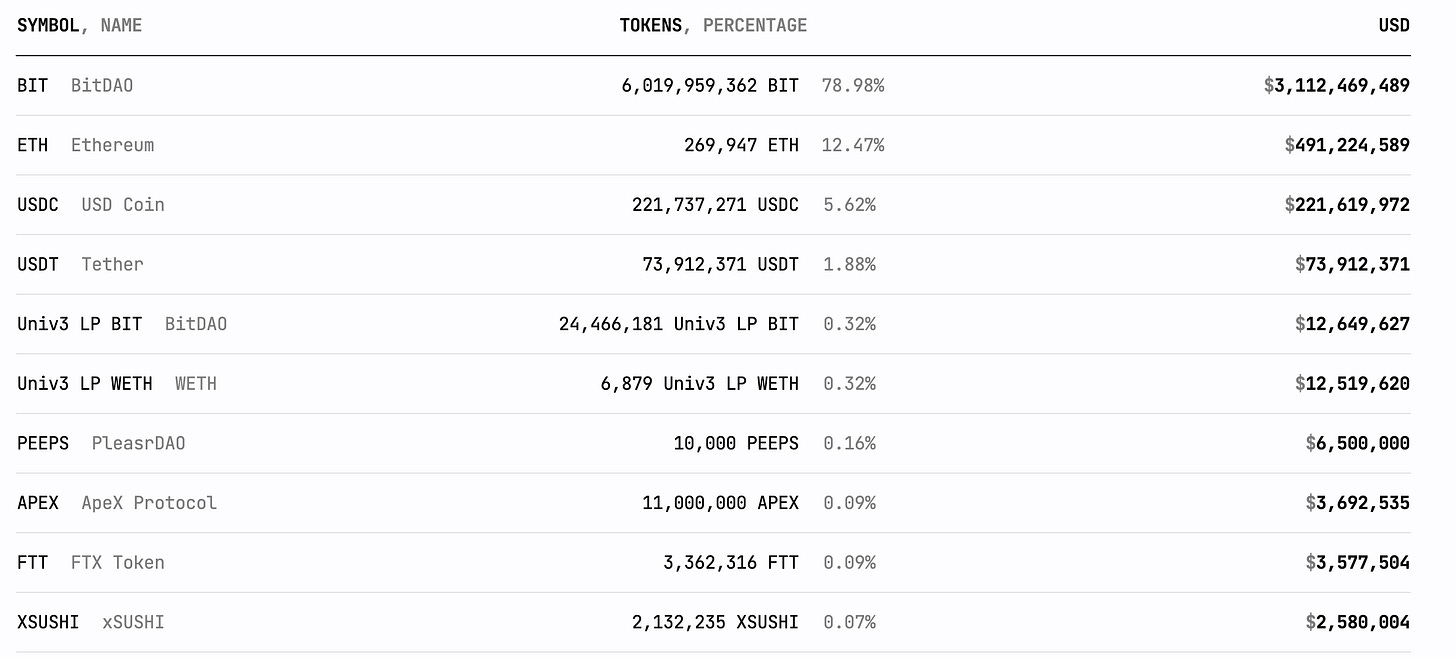Viewport: 1456px width, 657px height.
Task: Open the XSUSHI symbol
Action: coord(48,622)
